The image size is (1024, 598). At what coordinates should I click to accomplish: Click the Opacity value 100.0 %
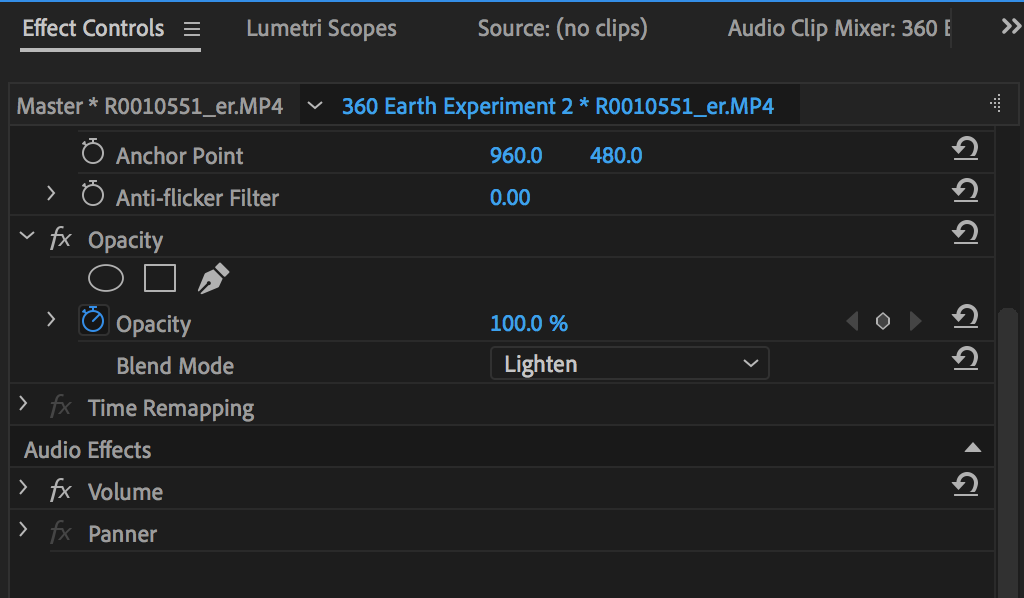point(529,324)
